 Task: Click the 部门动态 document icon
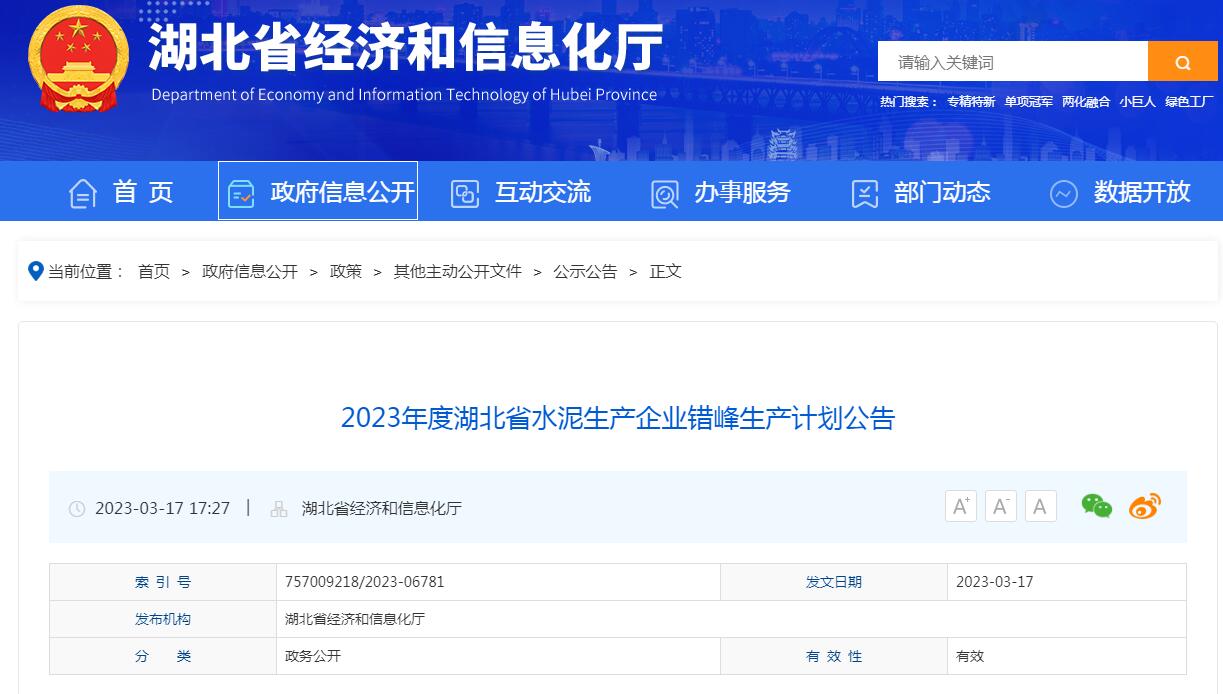click(863, 192)
